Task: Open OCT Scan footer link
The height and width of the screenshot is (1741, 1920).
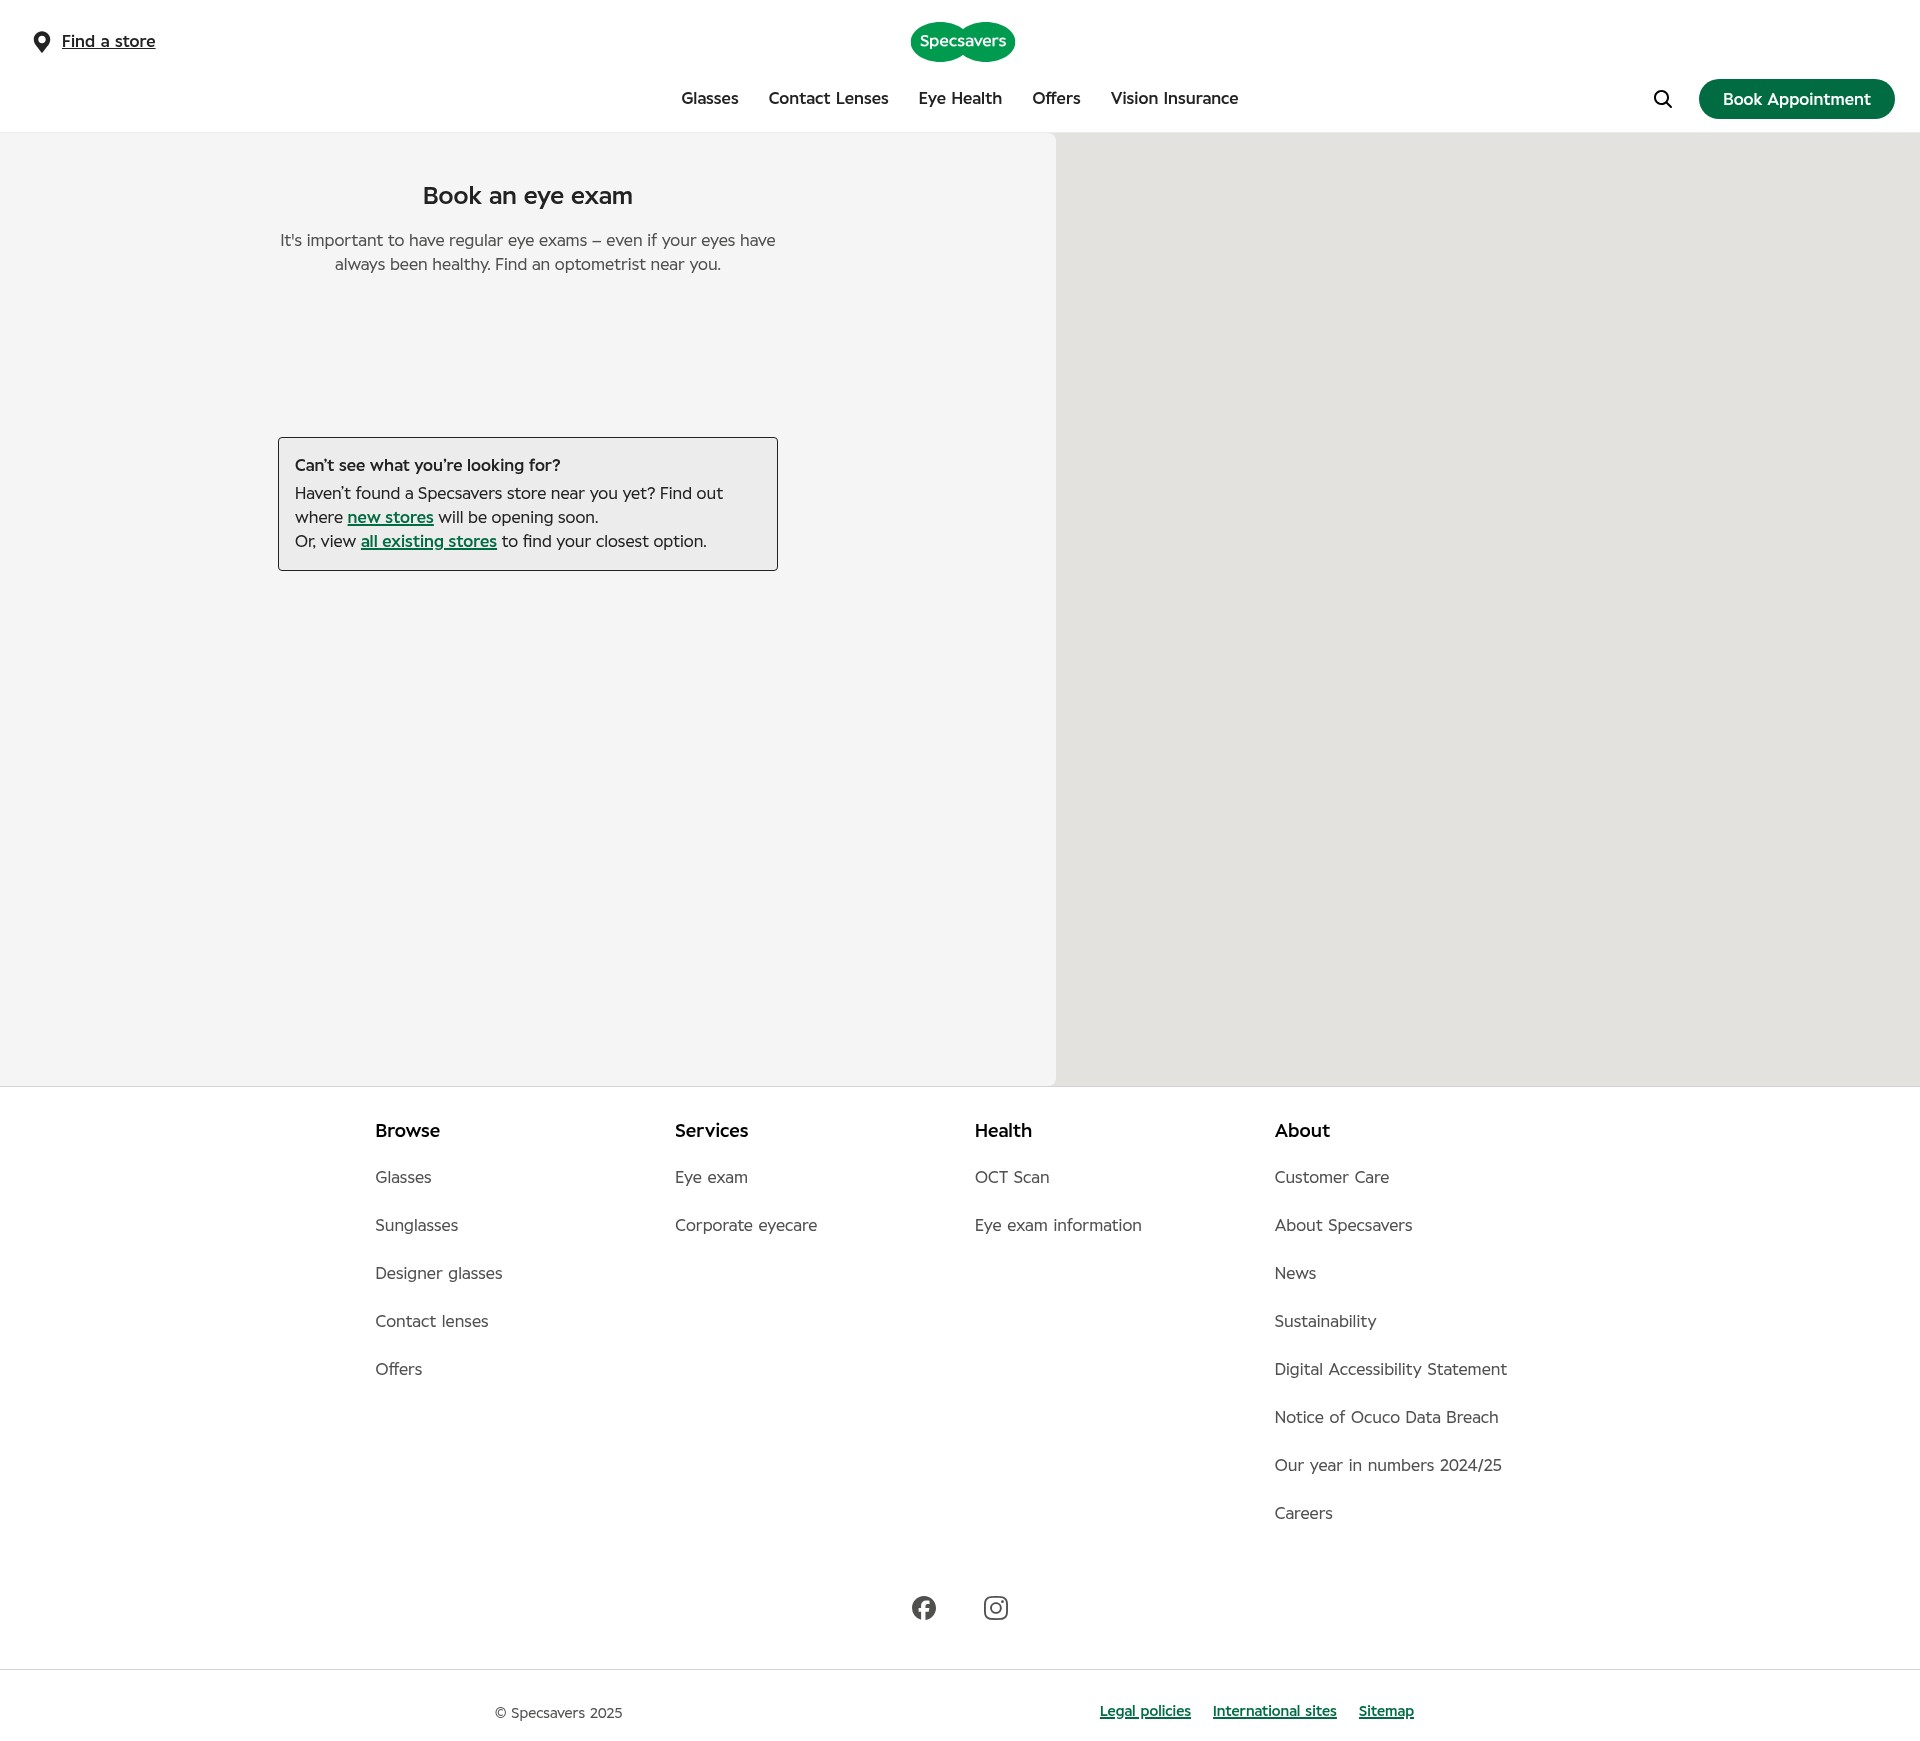Action: (1012, 1177)
